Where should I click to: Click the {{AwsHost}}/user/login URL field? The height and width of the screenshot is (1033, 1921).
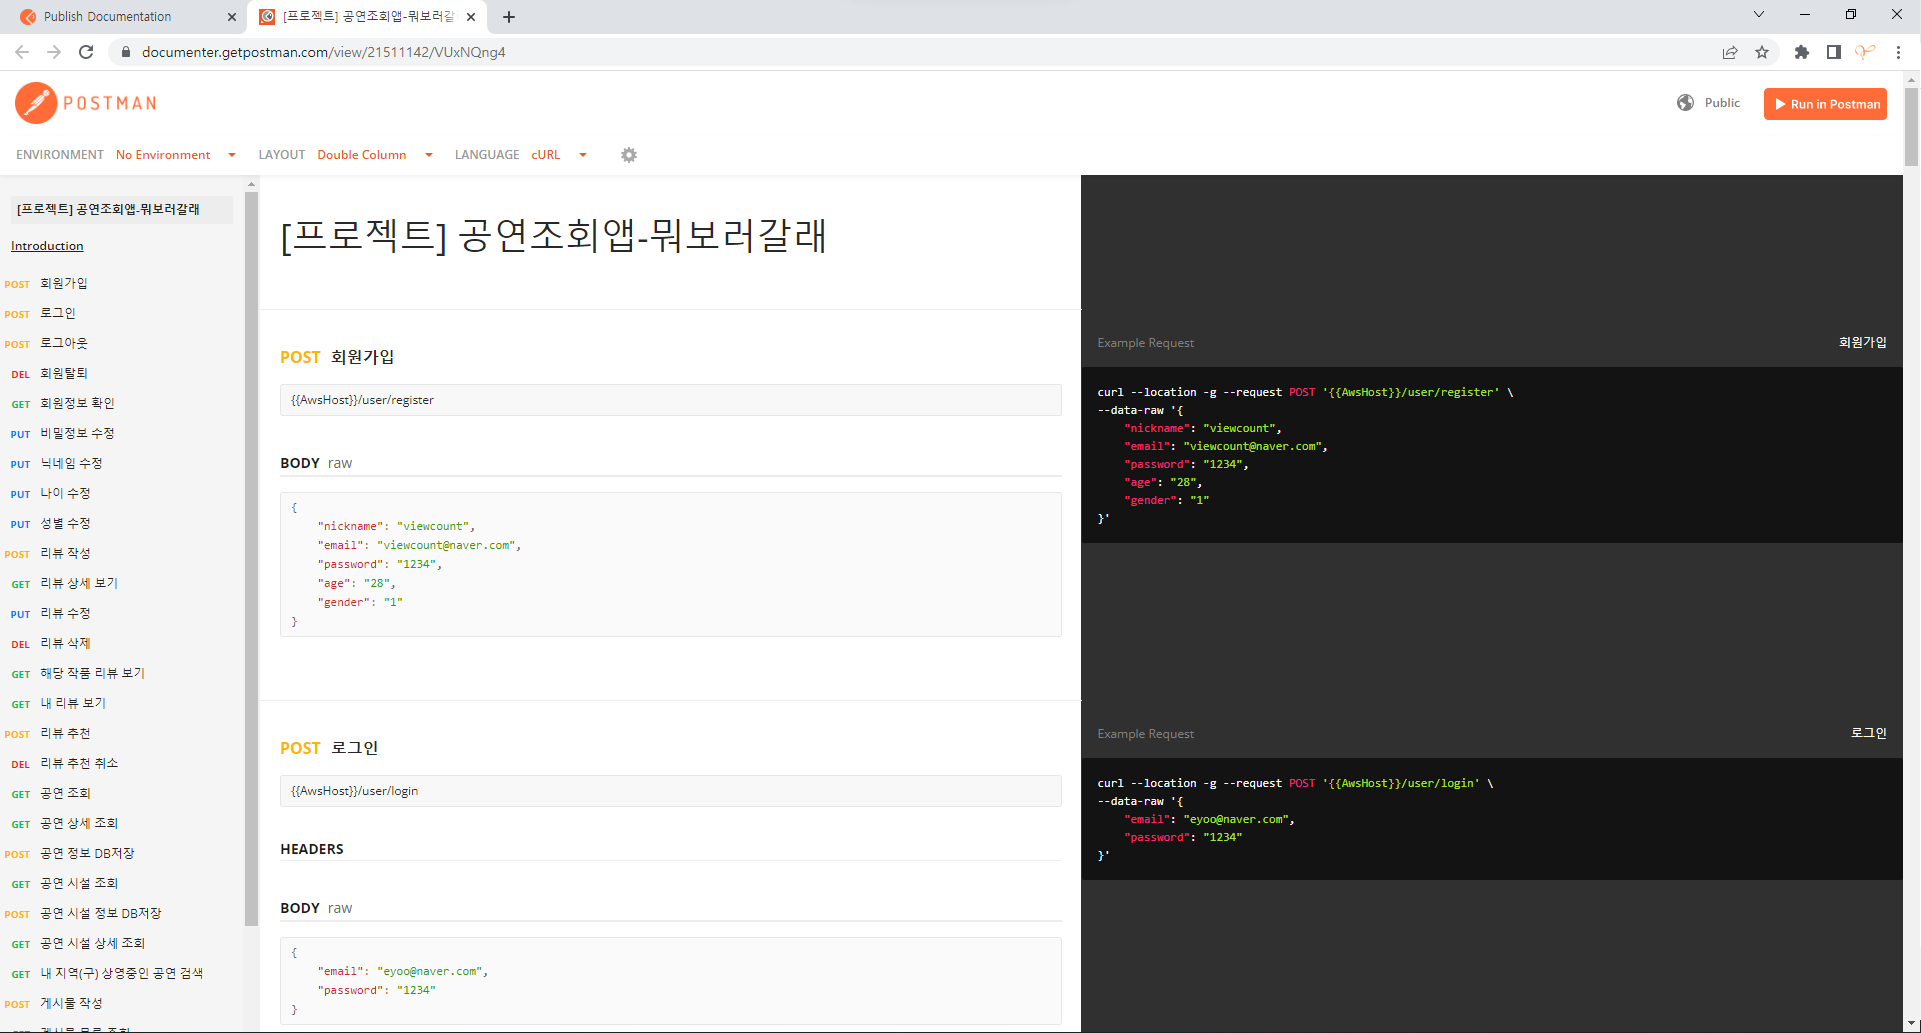click(671, 791)
